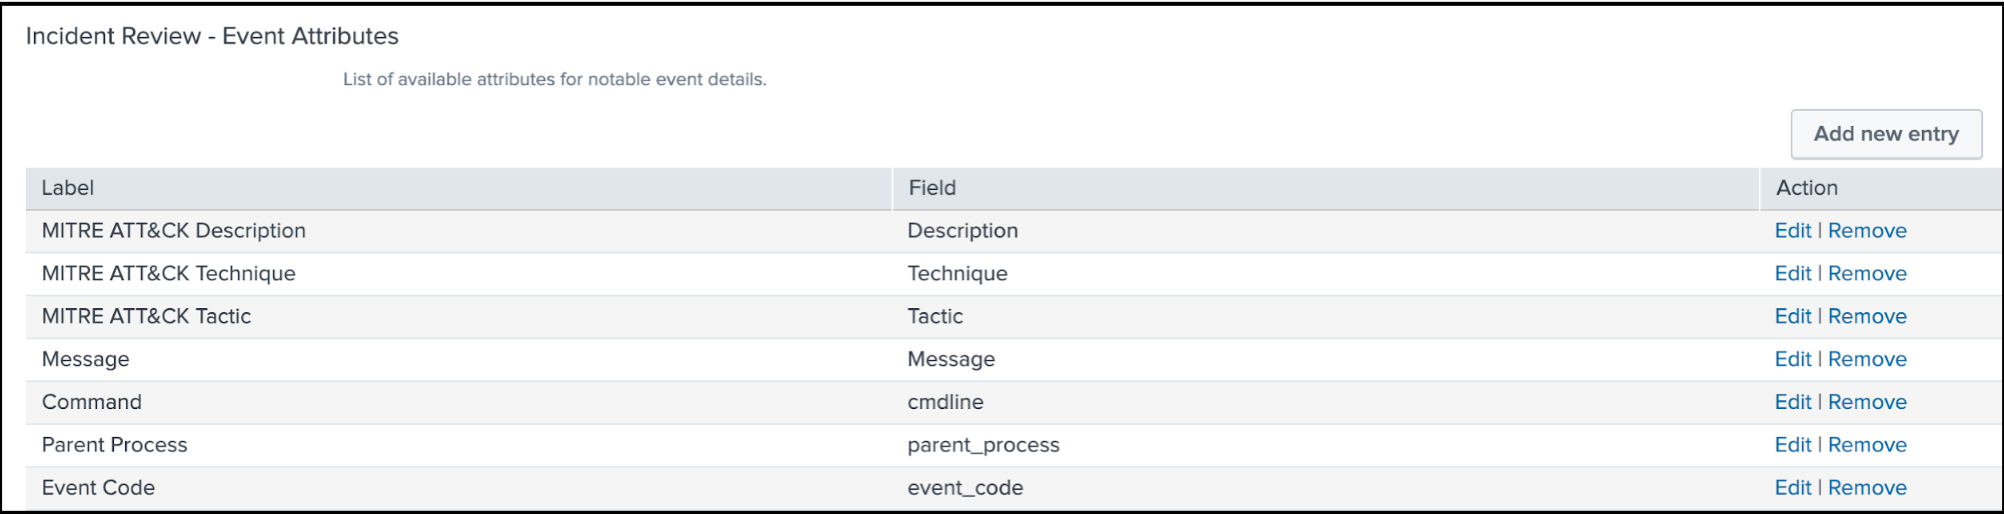
Task: Select the Label column header
Action: pyautogui.click(x=458, y=188)
